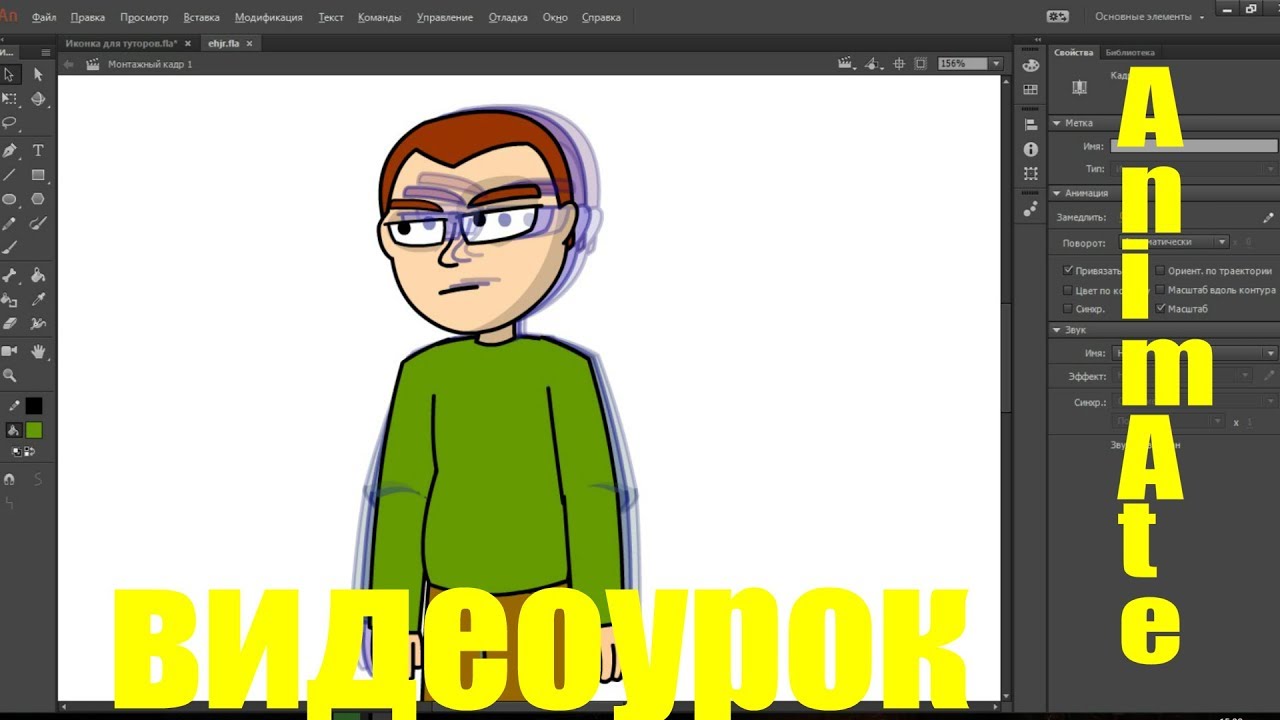Enable the Ориент. по траектории checkbox
This screenshot has height=720, width=1280.
tap(1160, 270)
